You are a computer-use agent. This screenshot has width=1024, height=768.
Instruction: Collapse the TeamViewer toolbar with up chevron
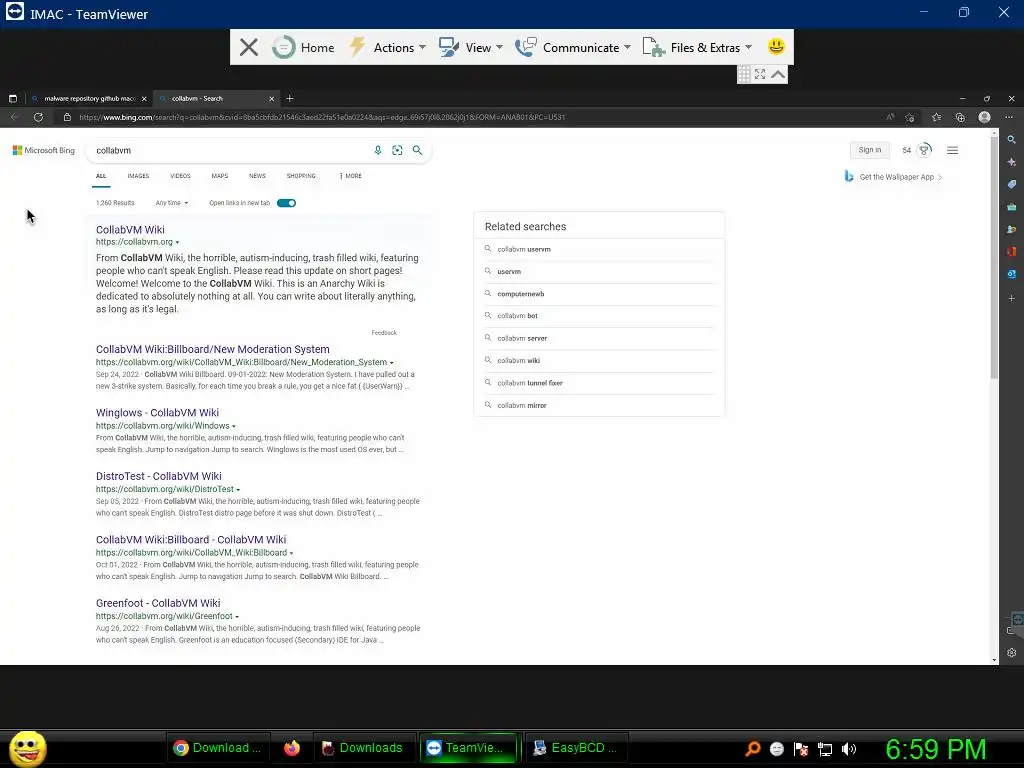[x=778, y=74]
